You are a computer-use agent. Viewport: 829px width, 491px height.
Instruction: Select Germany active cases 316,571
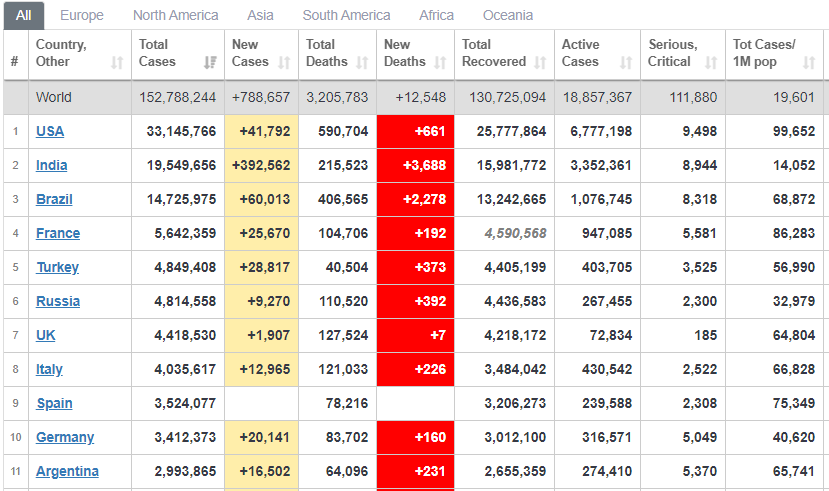(x=607, y=438)
